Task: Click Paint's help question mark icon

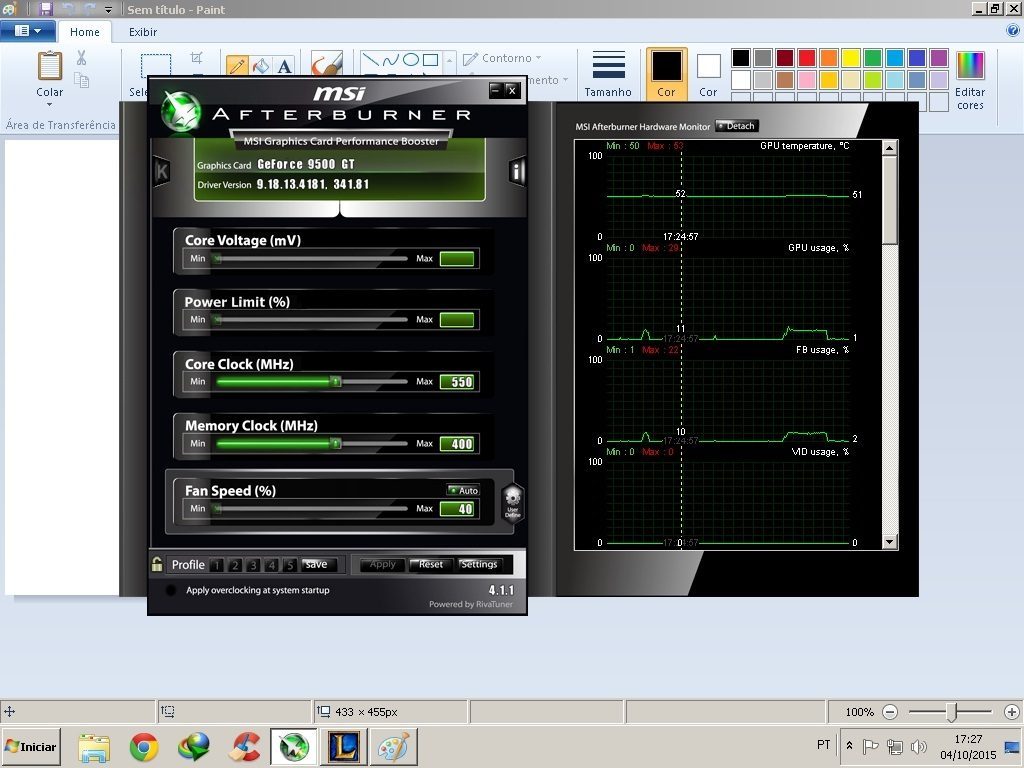Action: point(1013,30)
